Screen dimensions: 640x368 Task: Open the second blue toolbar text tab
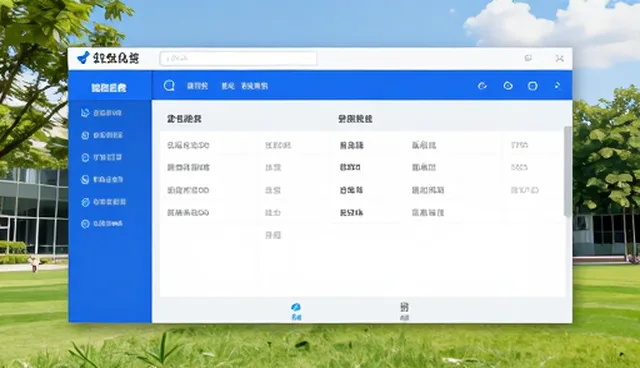(228, 86)
